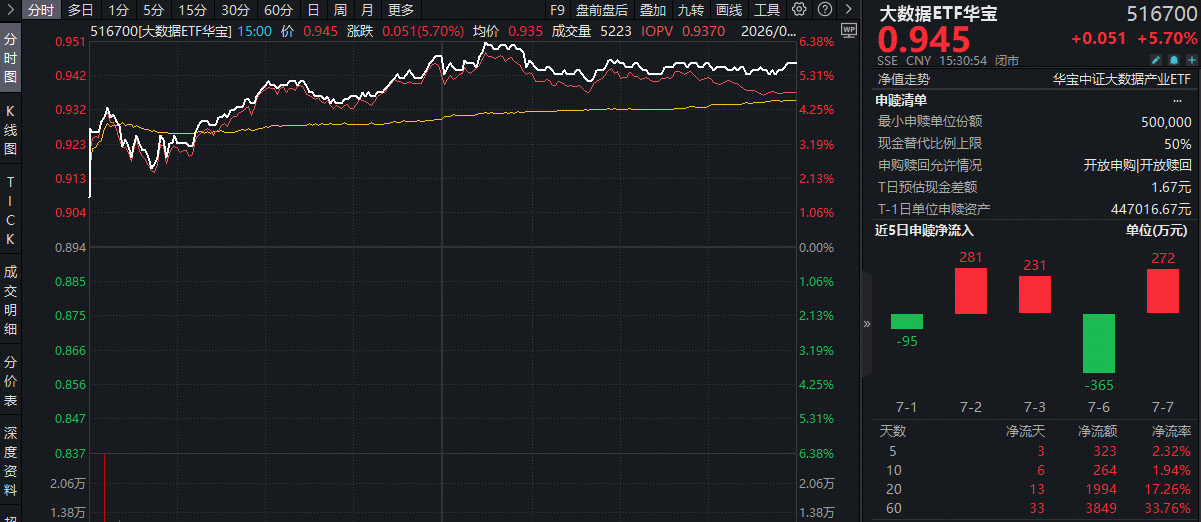
Task: Open the settings gear icon
Action: tap(798, 10)
